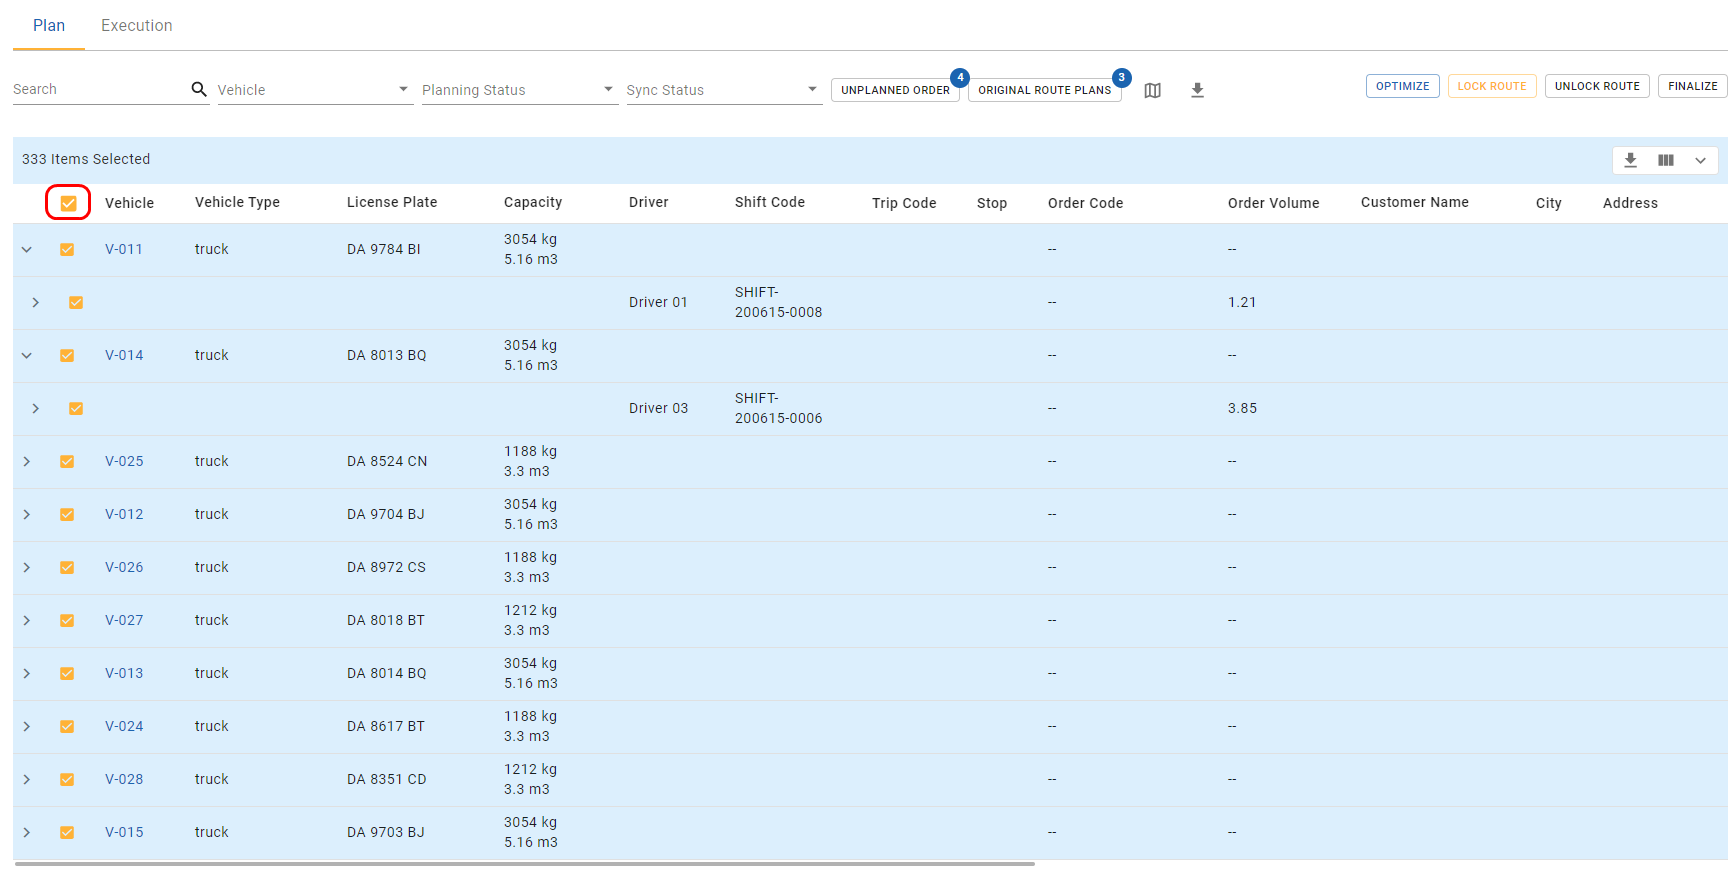Expand the Driver 01 shift row

[36, 302]
